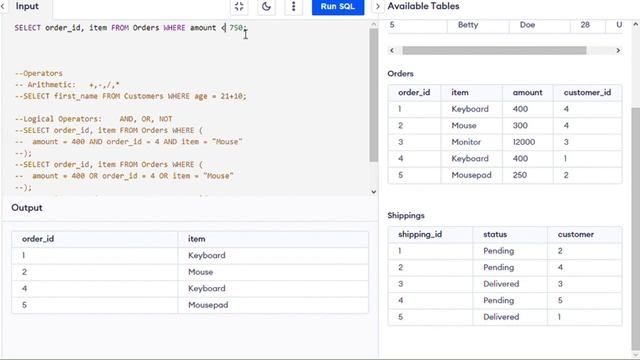Click the 28 age cell
This screenshot has height=360, width=640.
click(585, 24)
